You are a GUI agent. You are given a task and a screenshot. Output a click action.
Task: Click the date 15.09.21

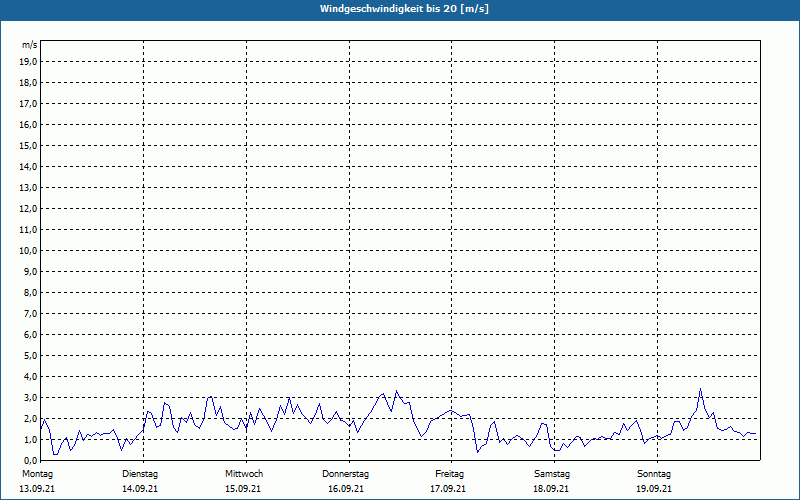243,489
